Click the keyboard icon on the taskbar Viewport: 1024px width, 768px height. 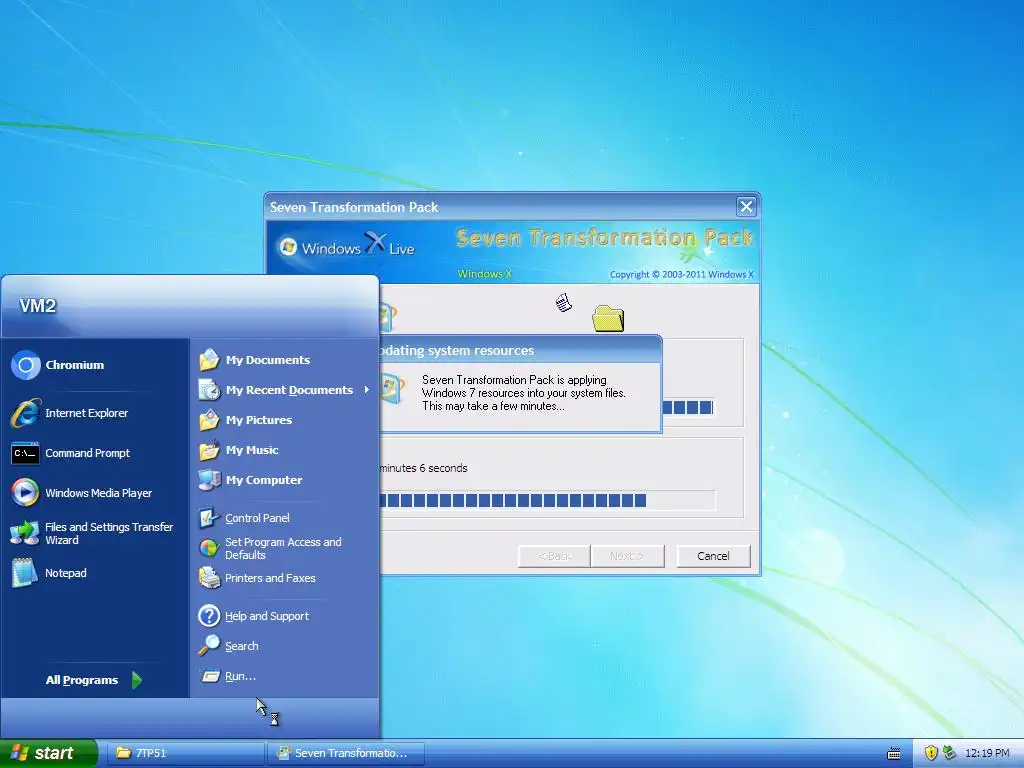[x=894, y=754]
